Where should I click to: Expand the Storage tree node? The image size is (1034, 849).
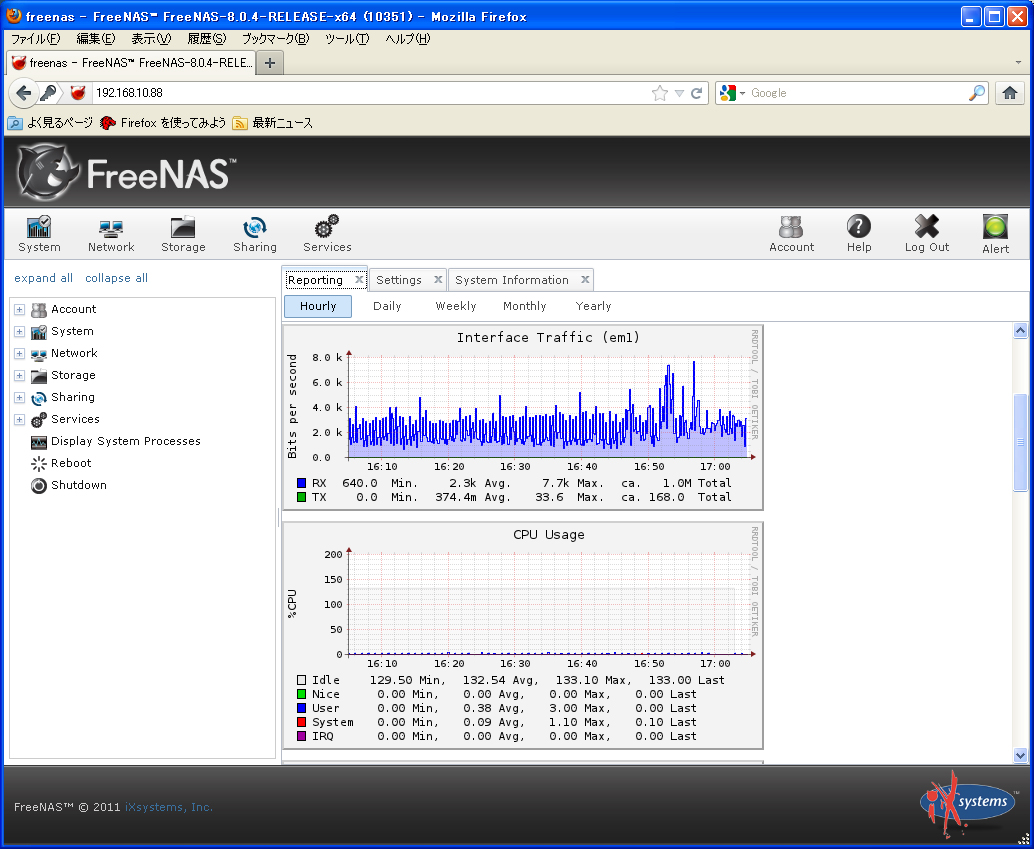point(19,375)
